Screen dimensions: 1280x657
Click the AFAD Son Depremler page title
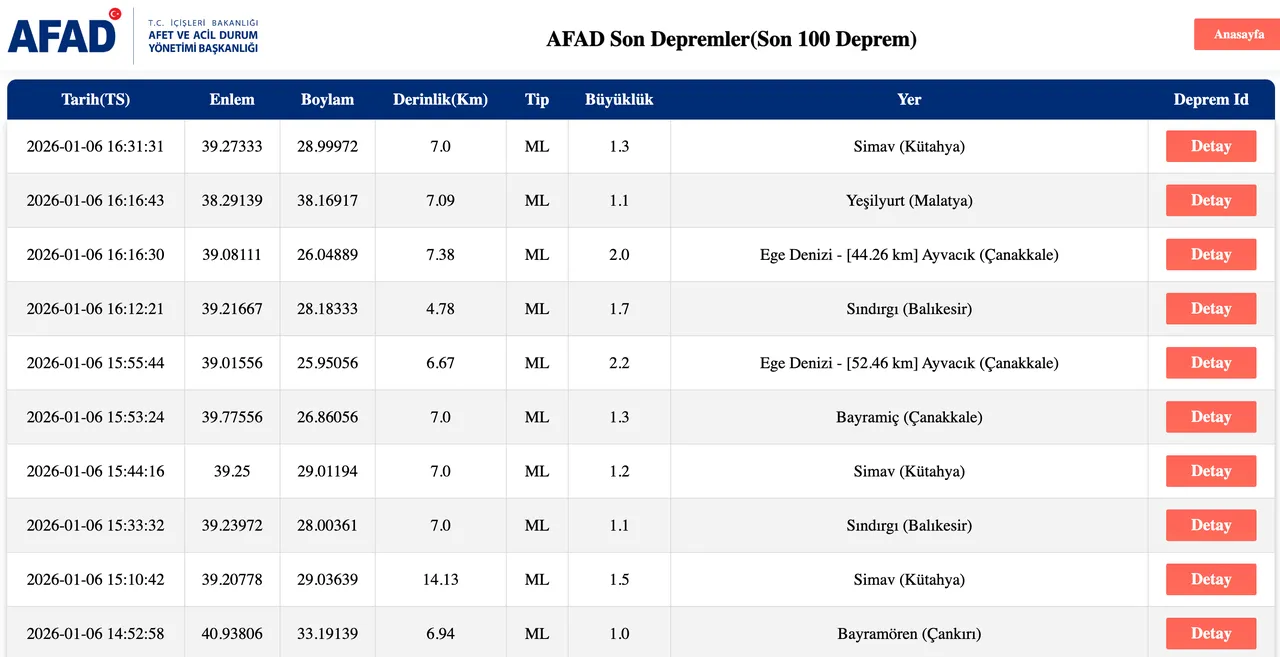coord(732,39)
